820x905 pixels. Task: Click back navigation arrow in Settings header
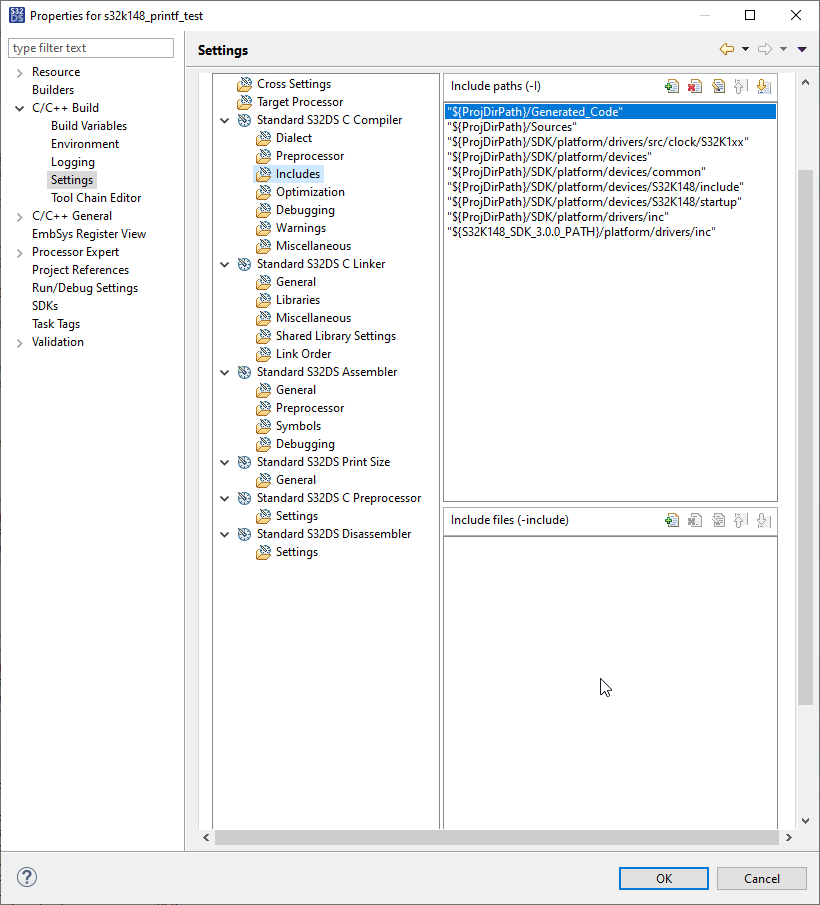[727, 49]
